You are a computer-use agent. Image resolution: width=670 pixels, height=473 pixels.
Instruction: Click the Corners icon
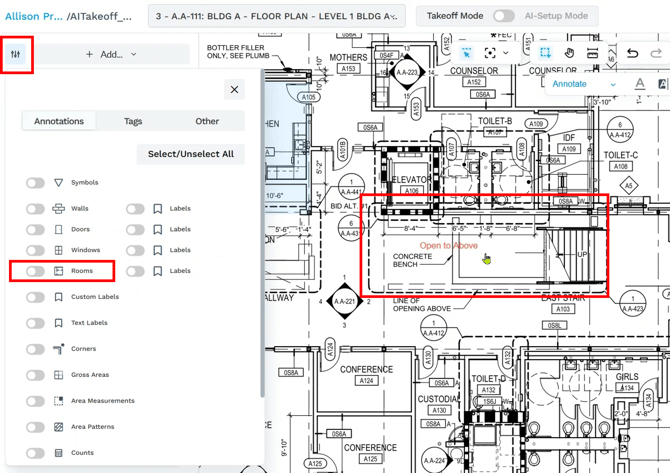coord(59,349)
